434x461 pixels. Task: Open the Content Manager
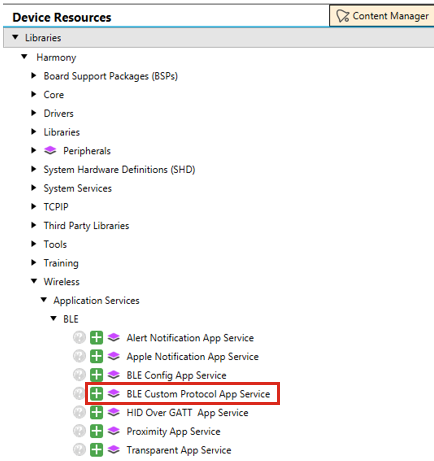(x=382, y=16)
